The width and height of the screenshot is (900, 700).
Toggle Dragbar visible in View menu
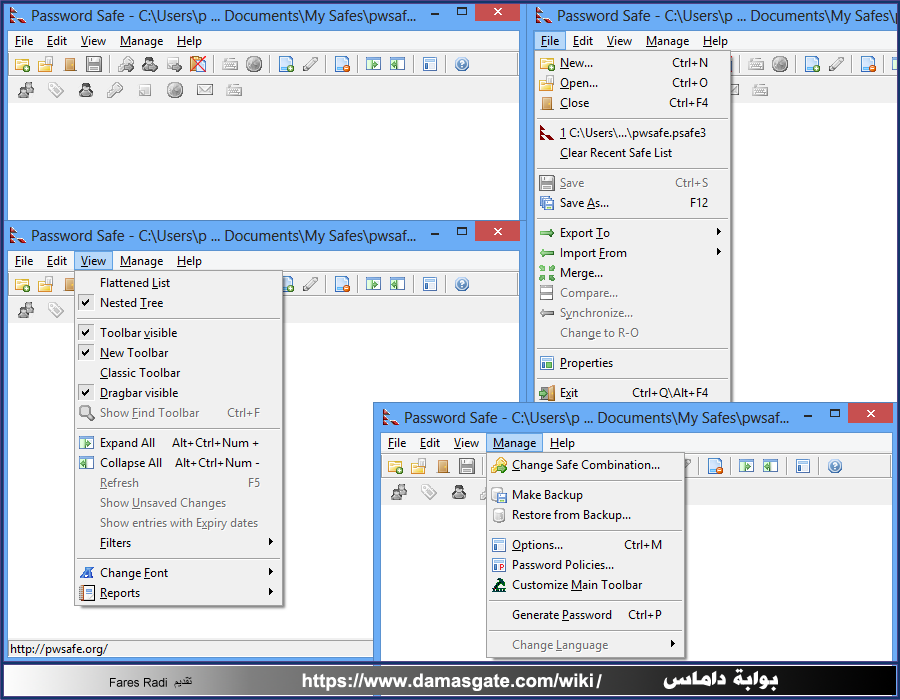[x=179, y=393]
